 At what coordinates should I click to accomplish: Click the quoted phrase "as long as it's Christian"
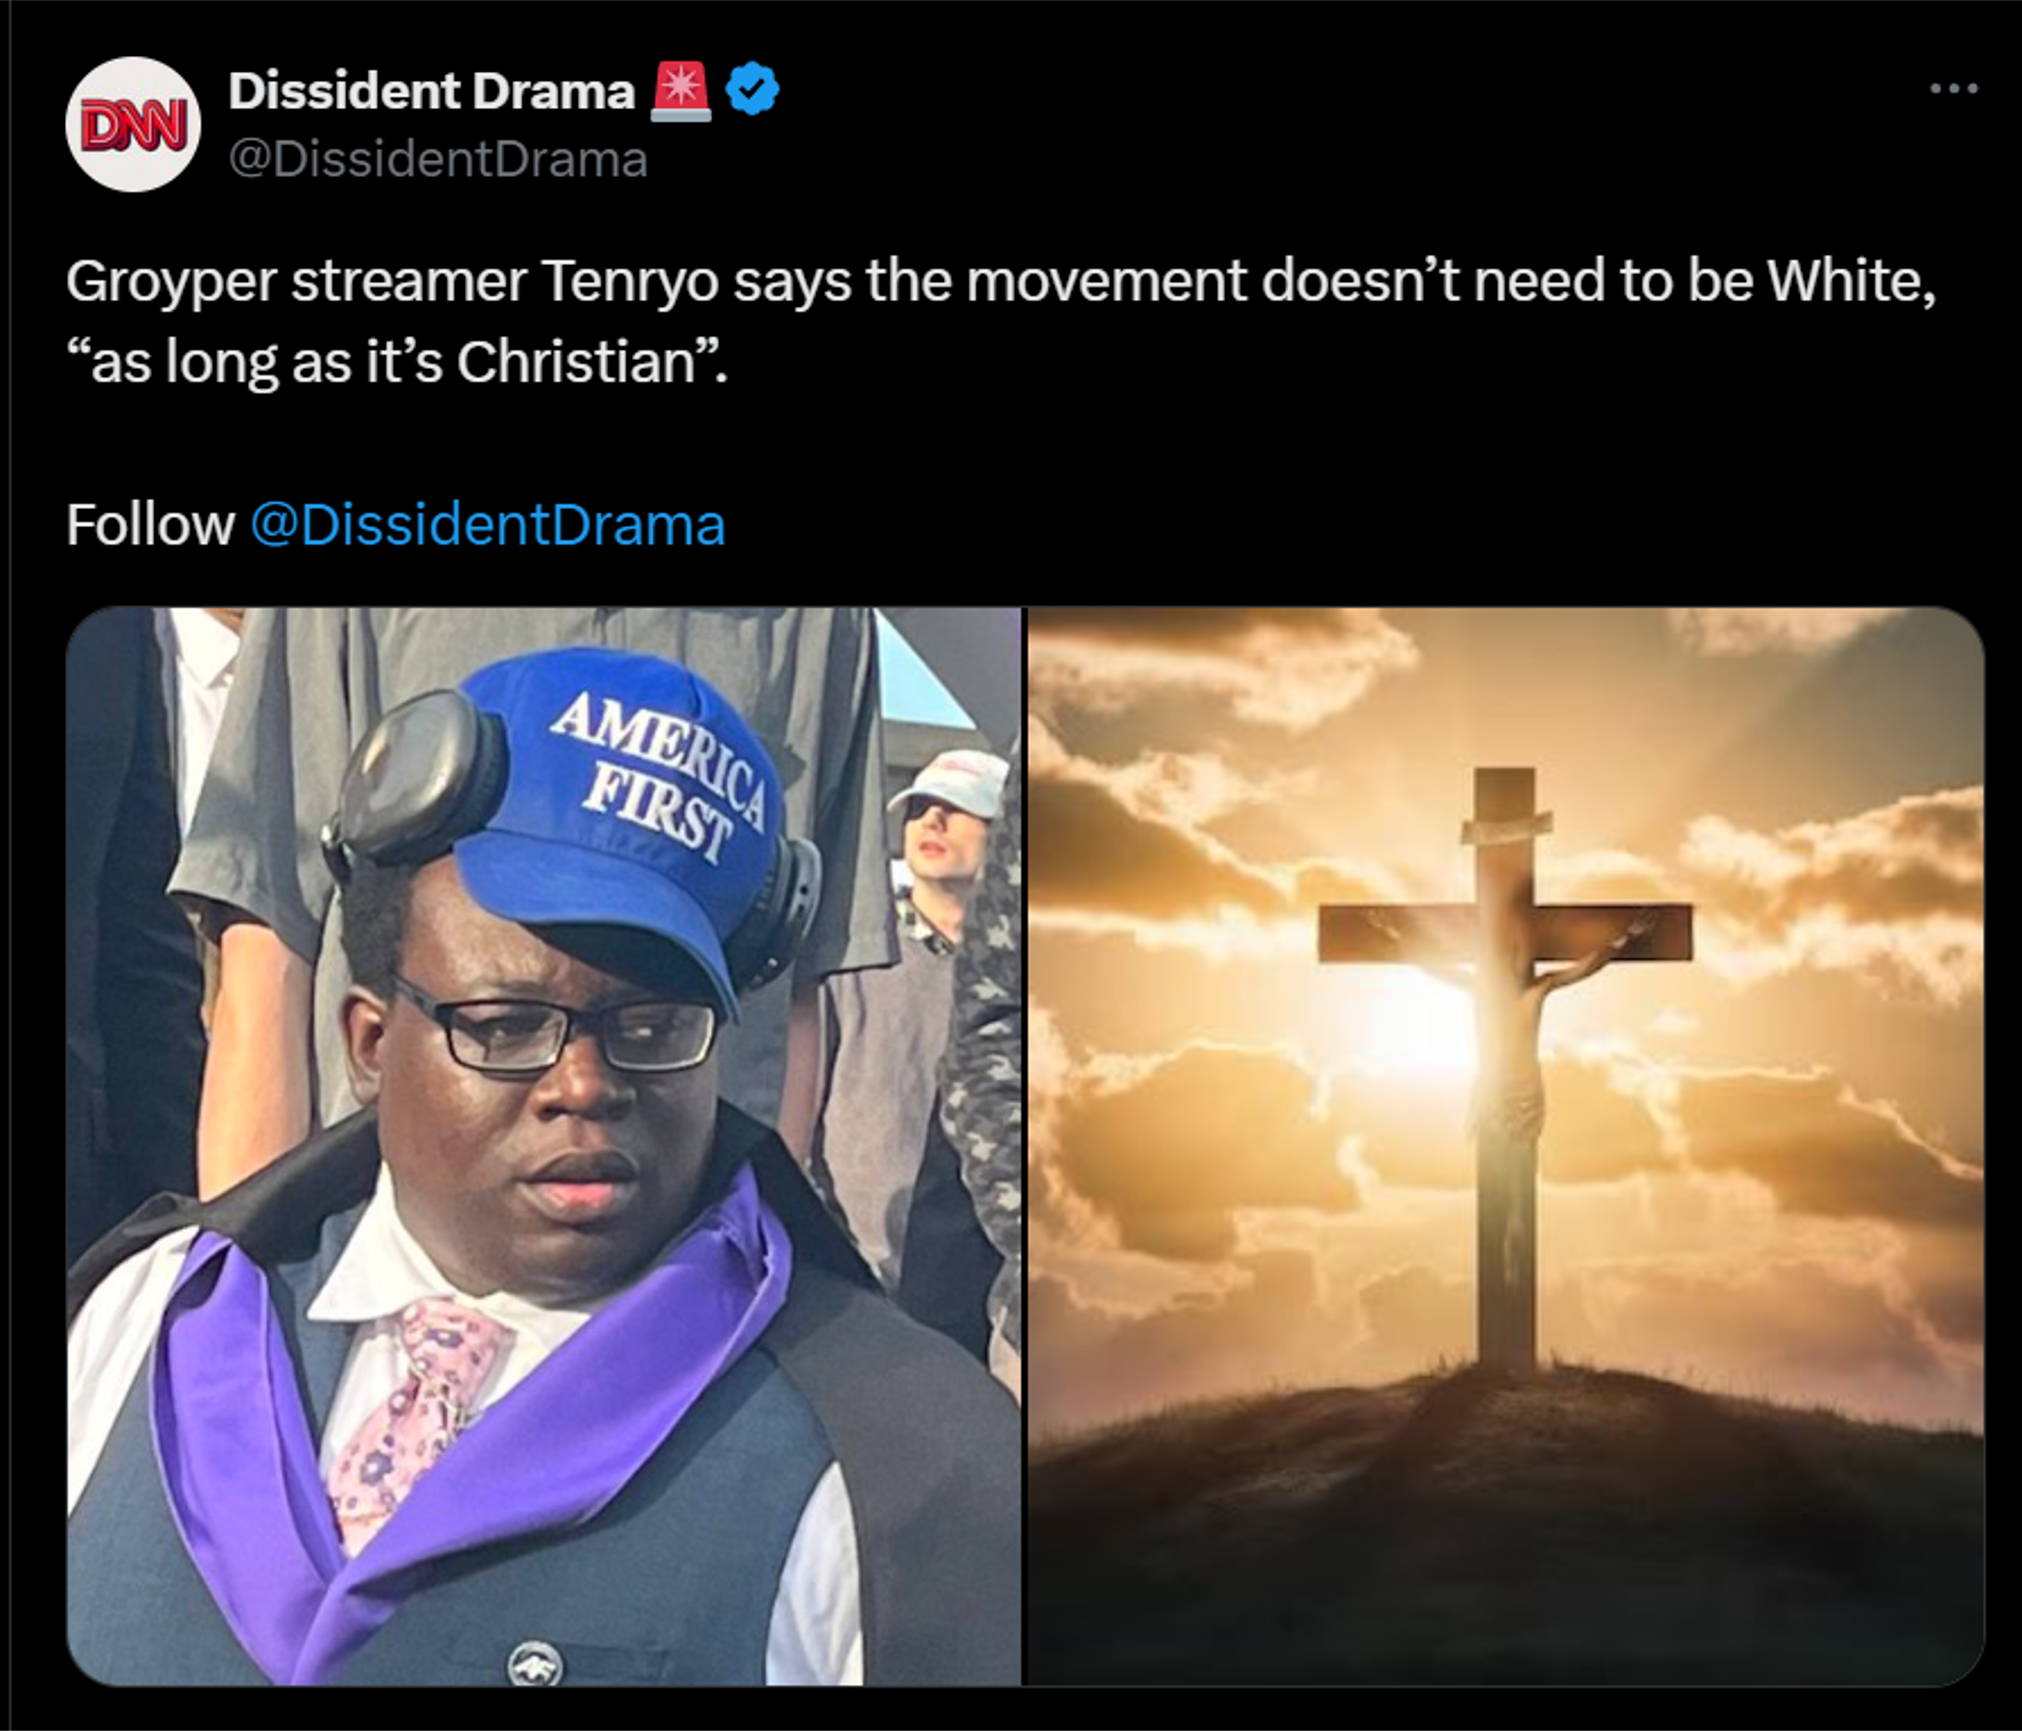click(397, 363)
